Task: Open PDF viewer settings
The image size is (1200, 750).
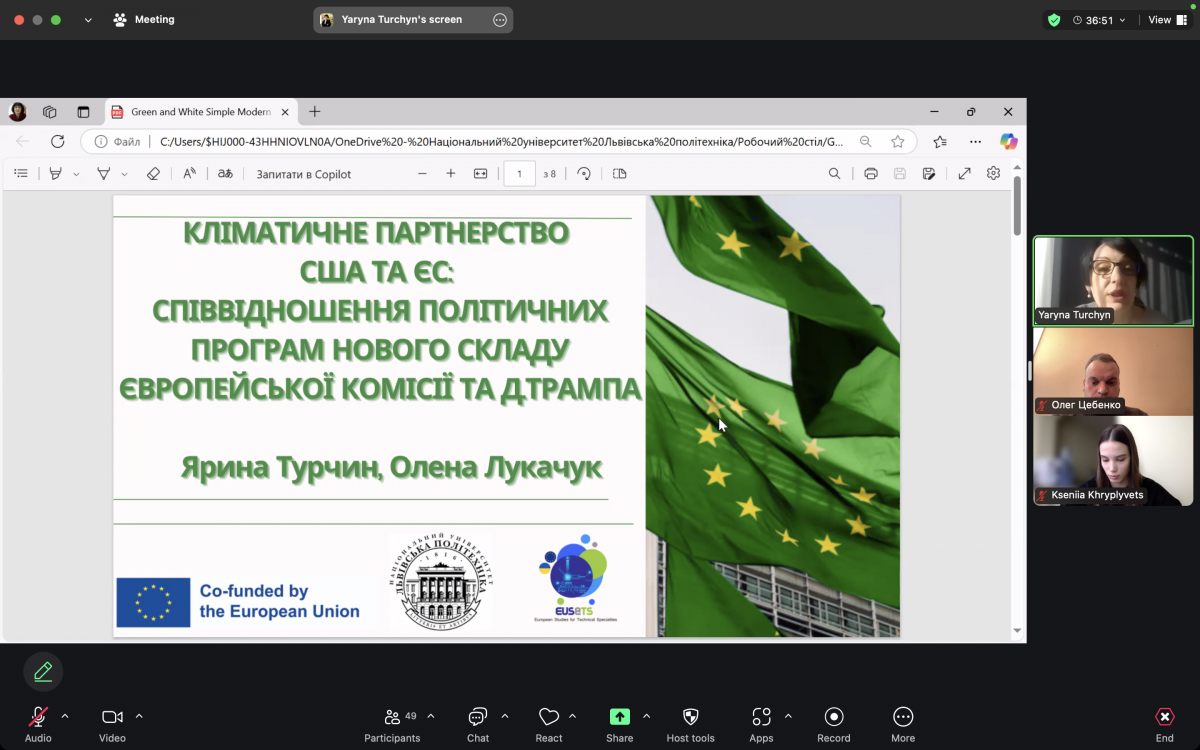Action: [x=993, y=173]
